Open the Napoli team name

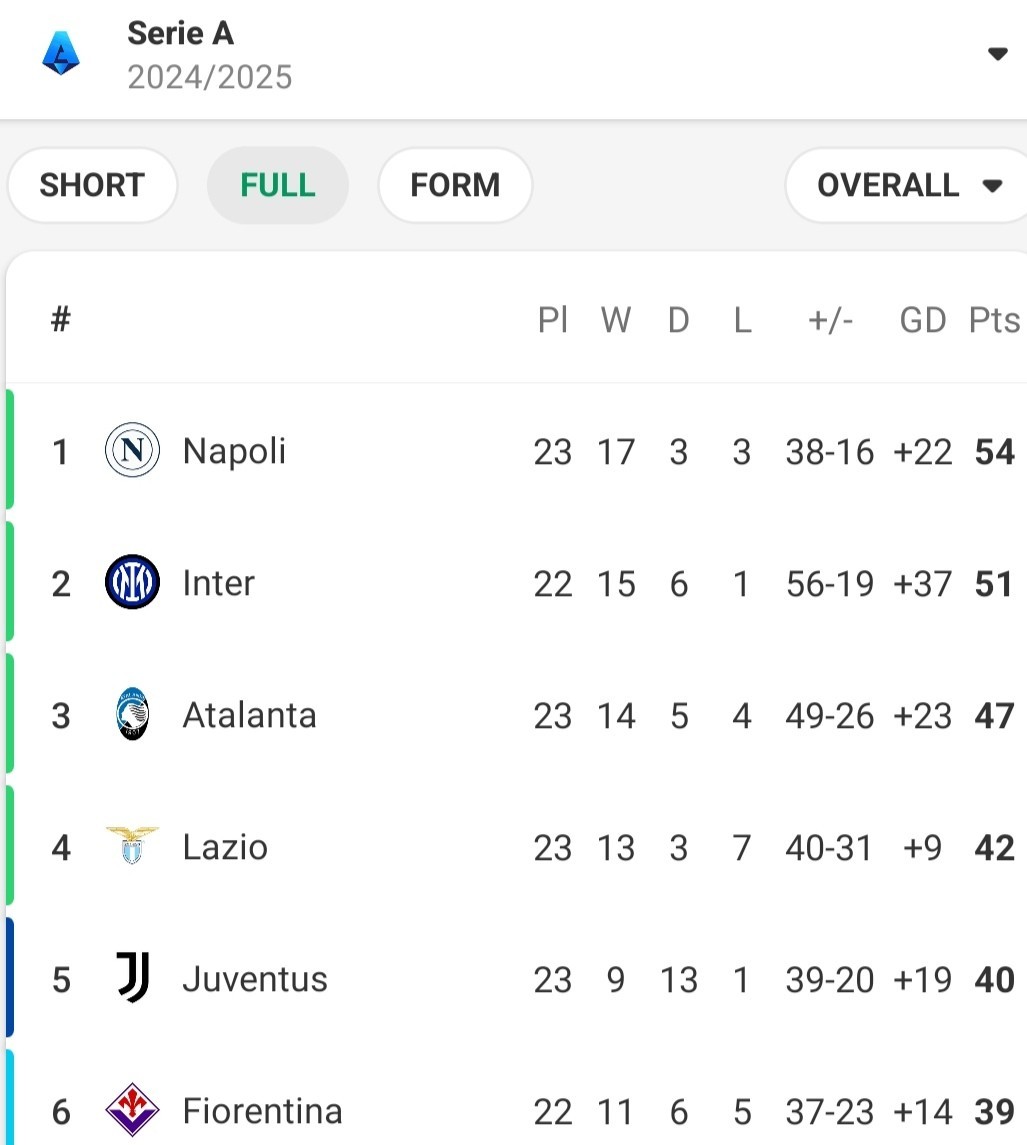[234, 451]
